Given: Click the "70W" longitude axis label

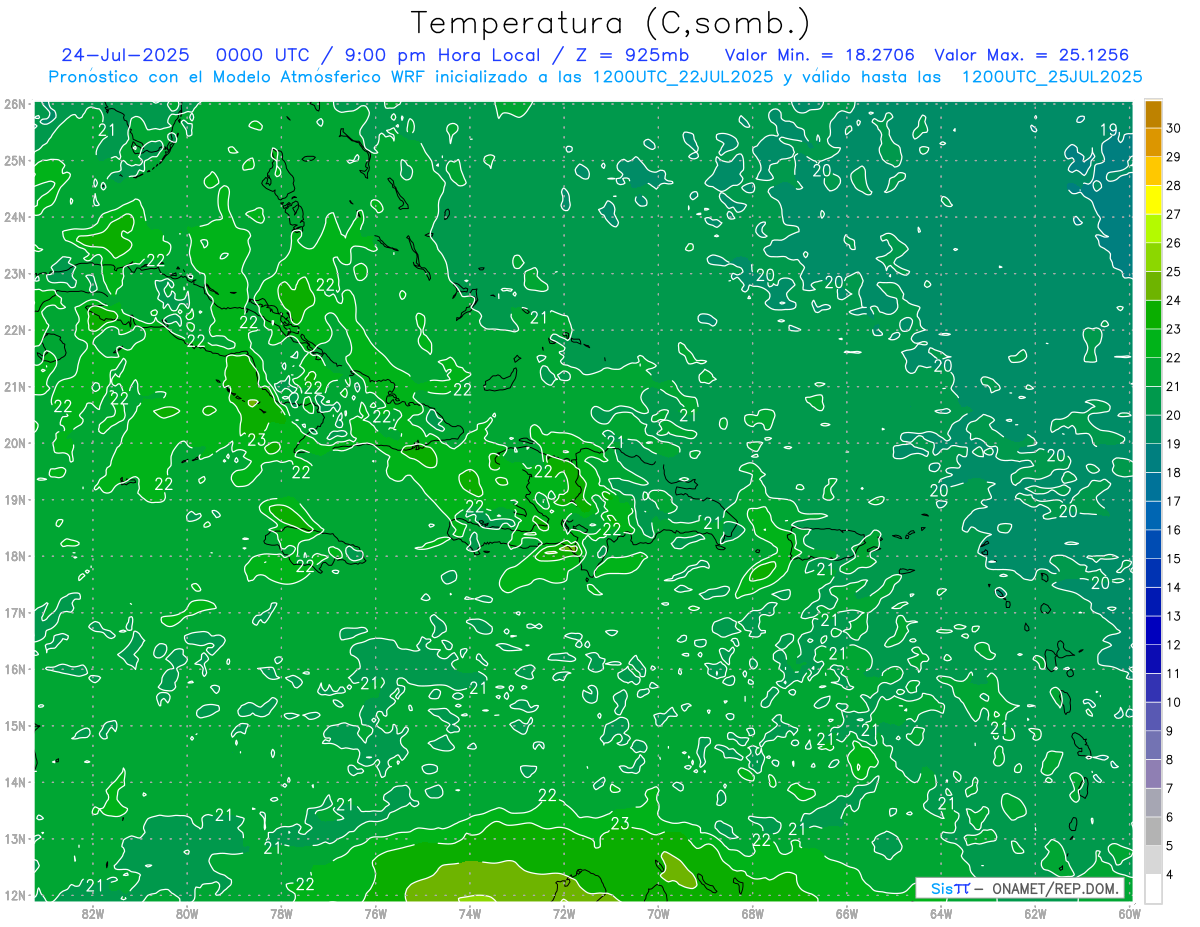Looking at the screenshot, I should click(x=658, y=913).
